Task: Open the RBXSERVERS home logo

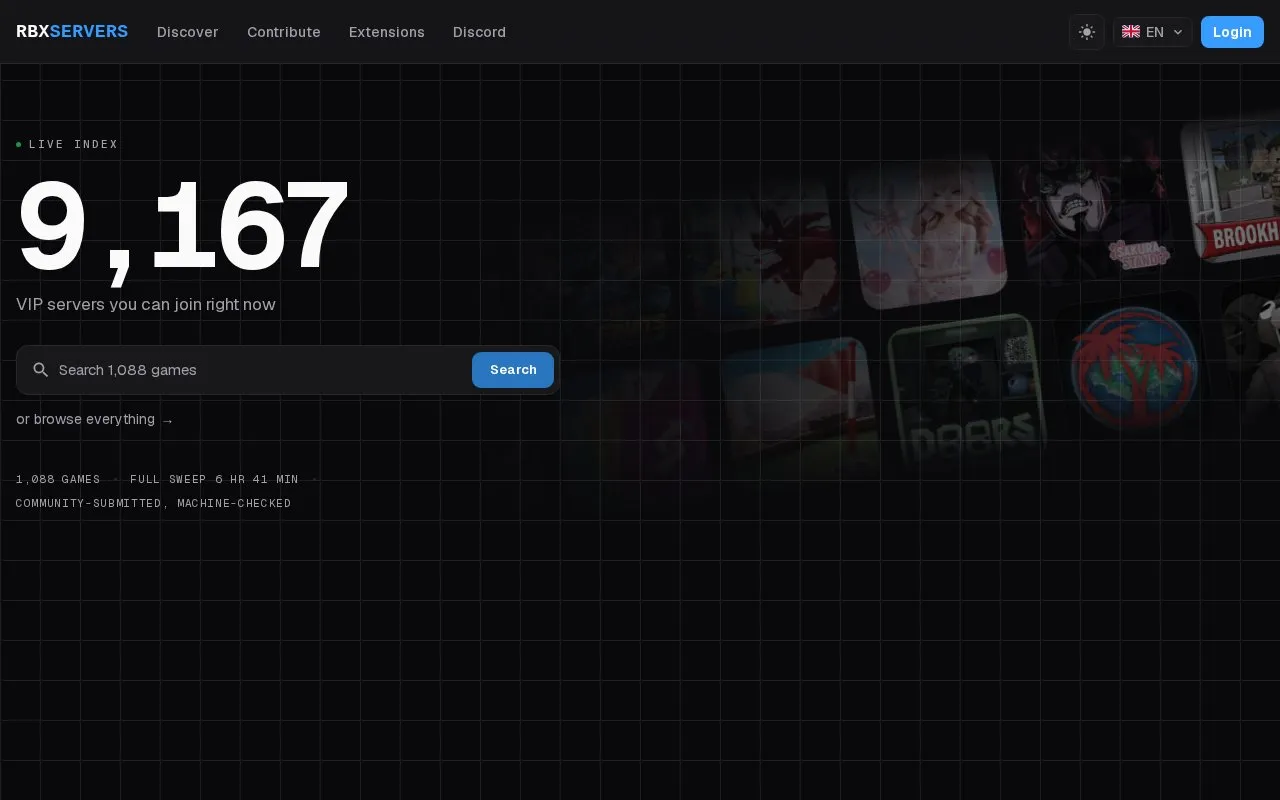Action: point(72,32)
